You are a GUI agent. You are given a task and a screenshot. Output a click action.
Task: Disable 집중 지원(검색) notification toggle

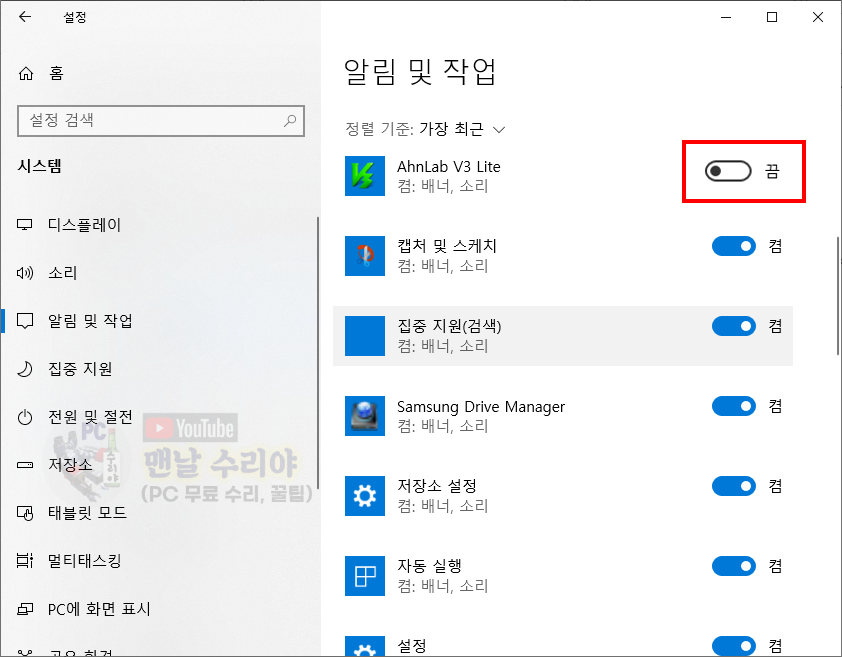tap(734, 326)
